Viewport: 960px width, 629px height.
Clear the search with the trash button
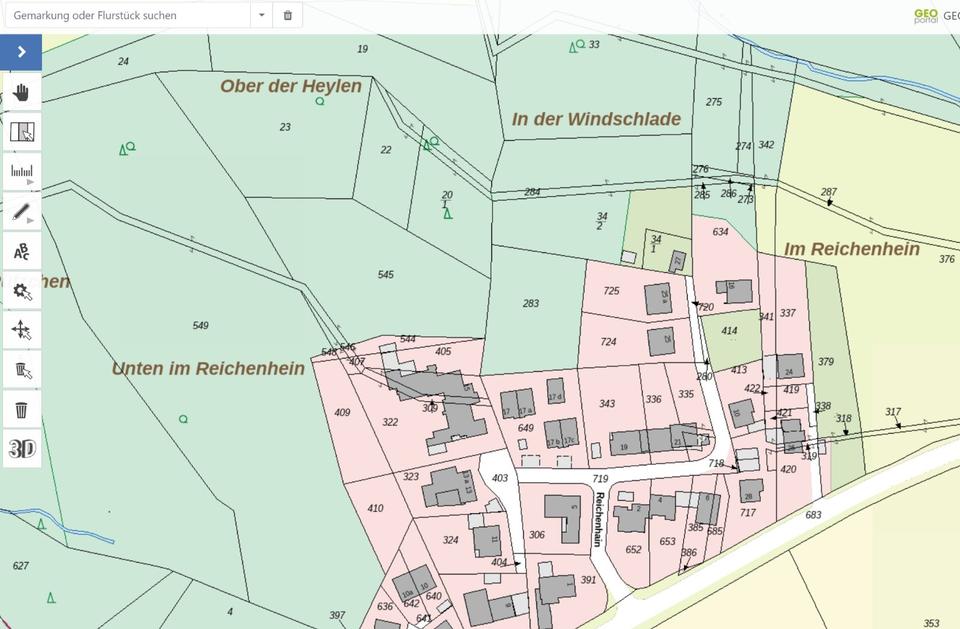288,15
